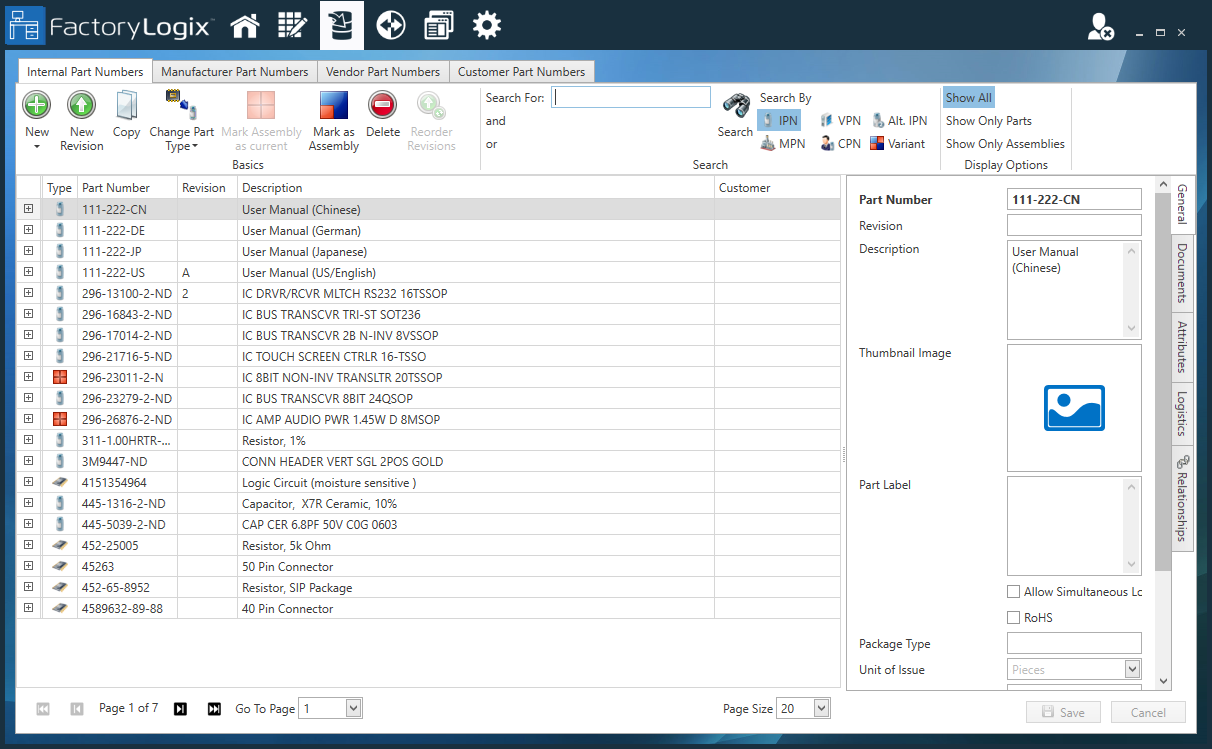Select Show Only Assemblies option

point(1005,144)
